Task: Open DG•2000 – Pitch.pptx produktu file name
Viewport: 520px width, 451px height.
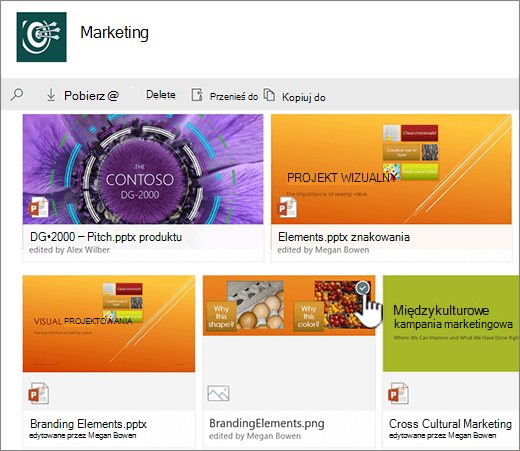Action: (x=106, y=237)
